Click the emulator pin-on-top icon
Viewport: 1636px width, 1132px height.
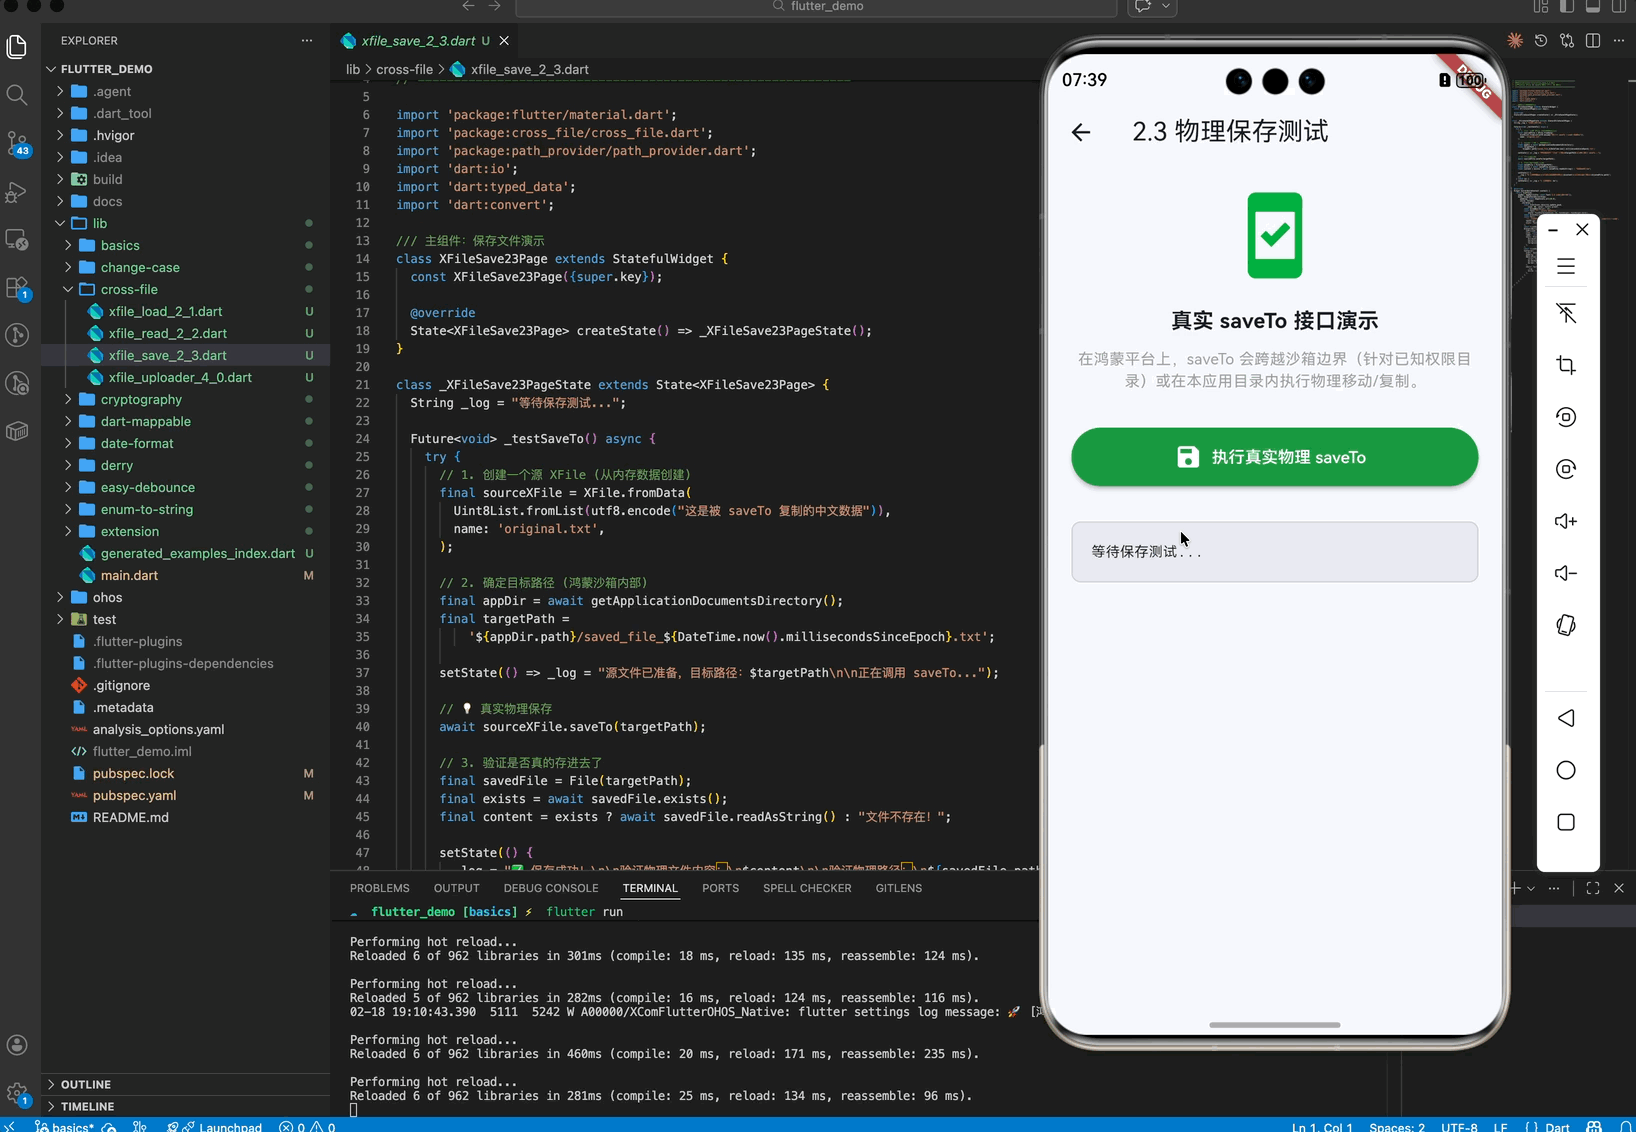1566,314
